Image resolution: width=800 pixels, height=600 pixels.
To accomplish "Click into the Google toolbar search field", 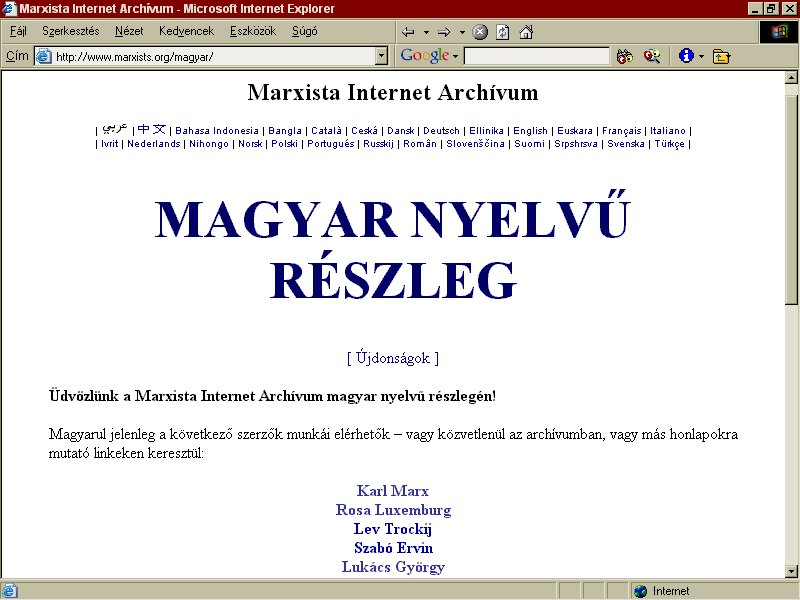I will [537, 56].
